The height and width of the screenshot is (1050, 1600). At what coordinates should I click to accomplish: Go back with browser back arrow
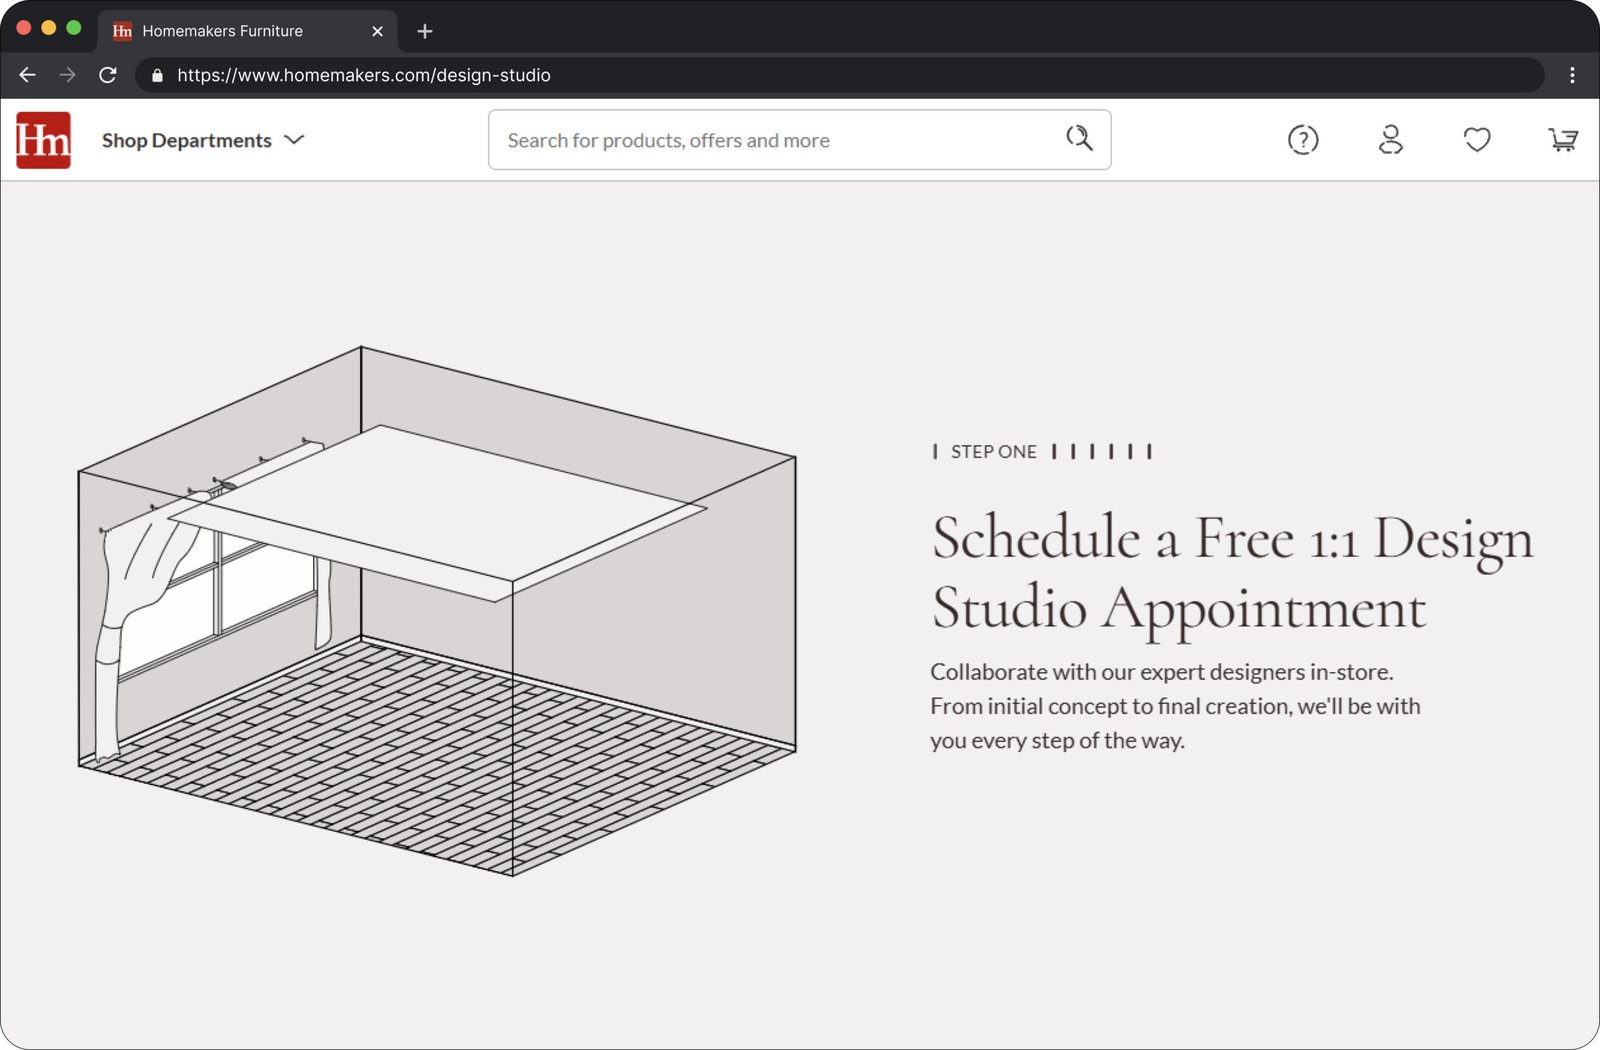tap(27, 75)
